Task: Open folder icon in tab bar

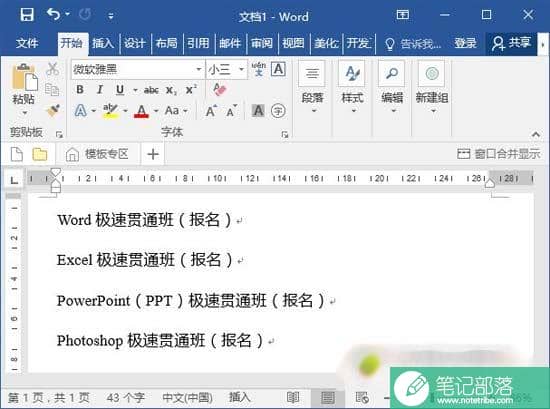Action: [x=40, y=154]
